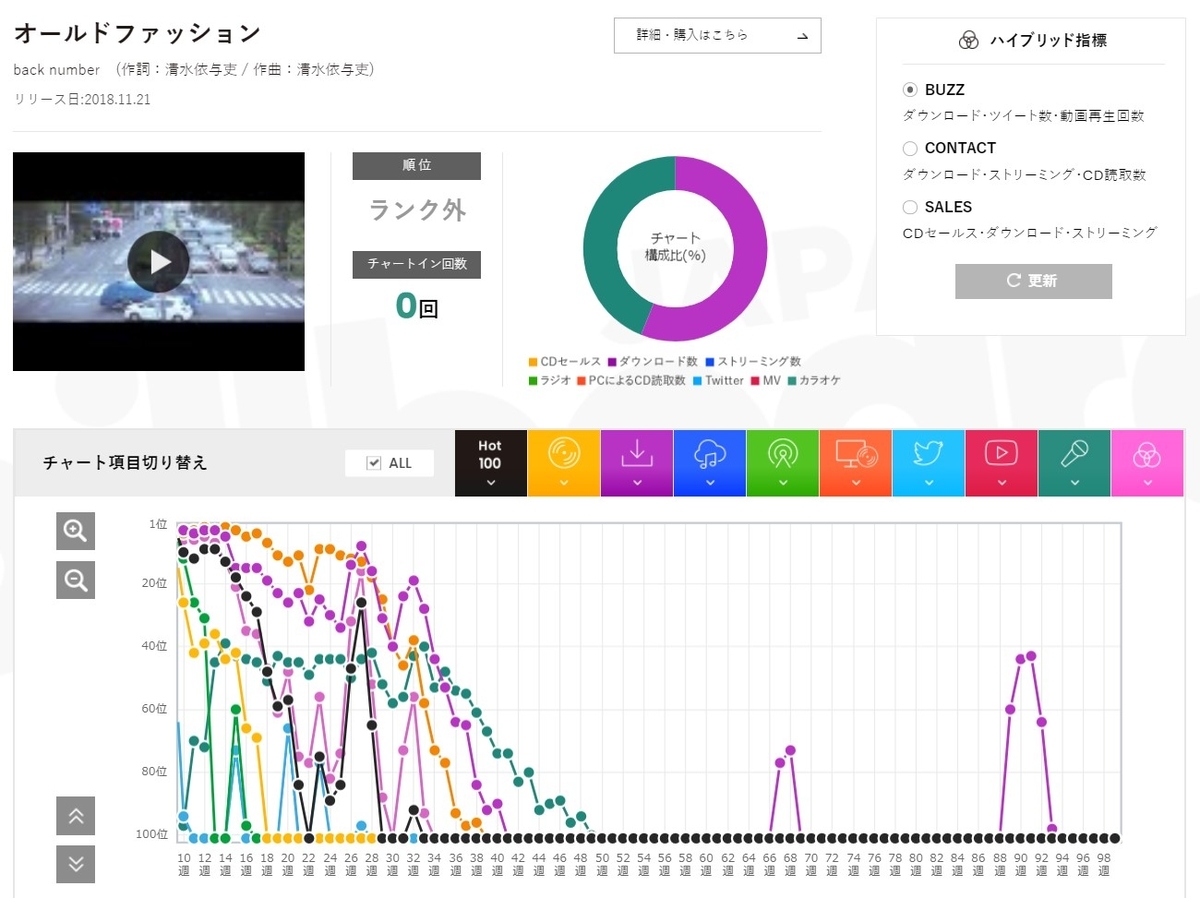Select the blue streaming cloud tab

[x=710, y=463]
